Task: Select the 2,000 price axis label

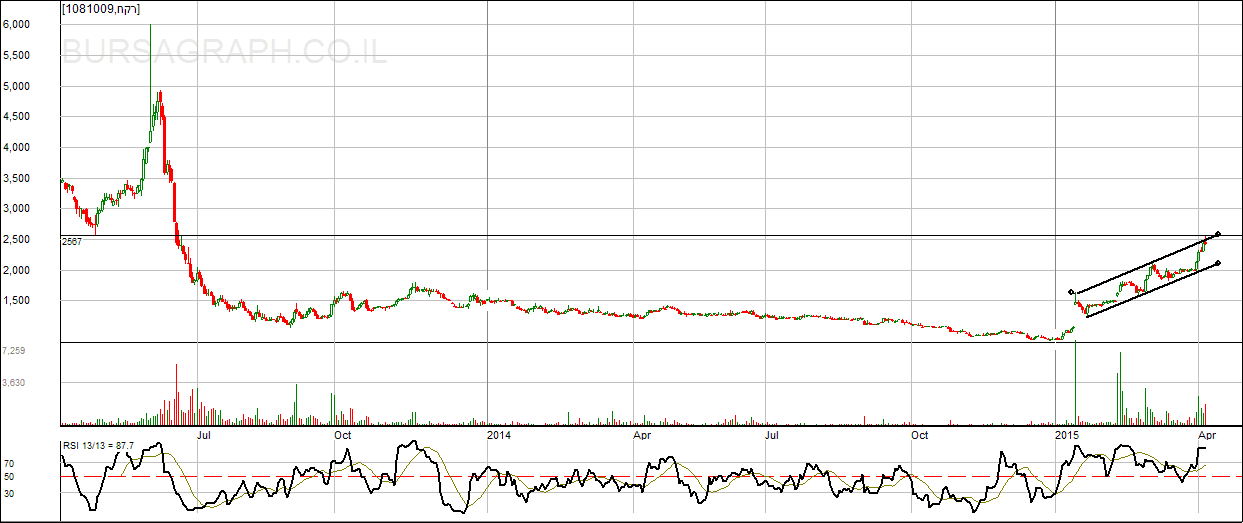Action: tap(15, 271)
